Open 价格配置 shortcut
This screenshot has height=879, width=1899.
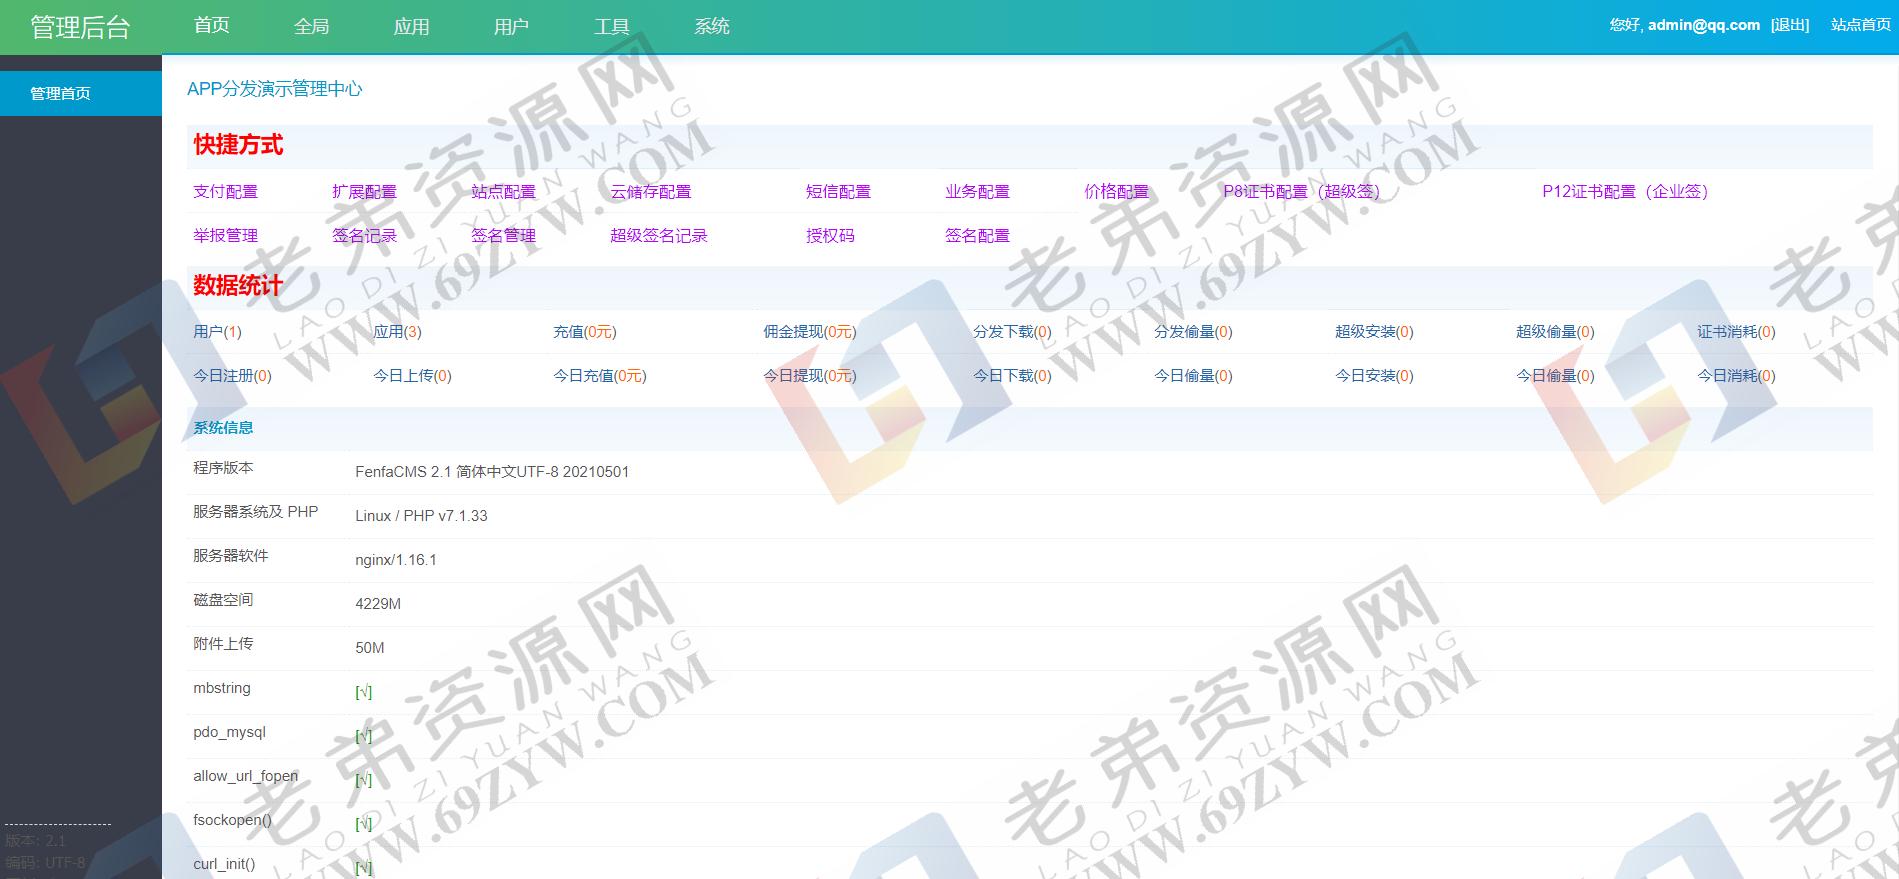pos(1117,191)
